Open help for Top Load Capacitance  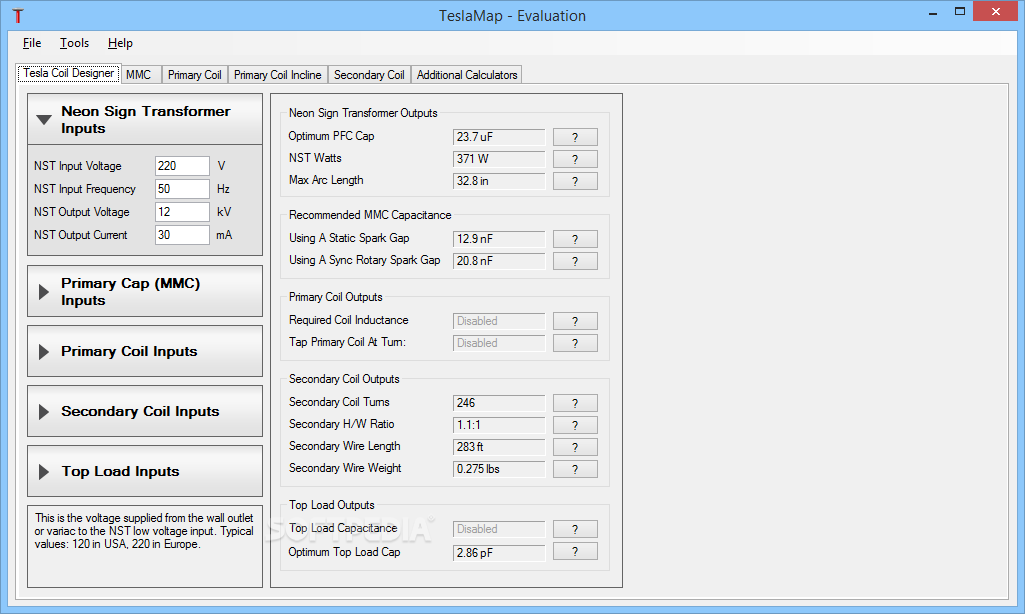[x=575, y=529]
